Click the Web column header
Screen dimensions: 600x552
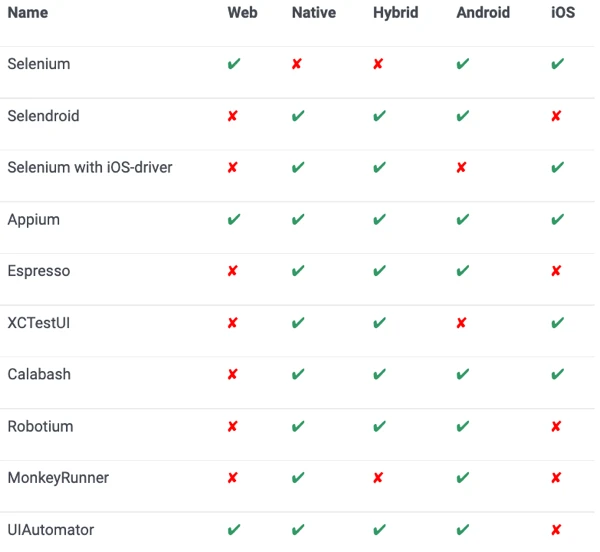[242, 13]
